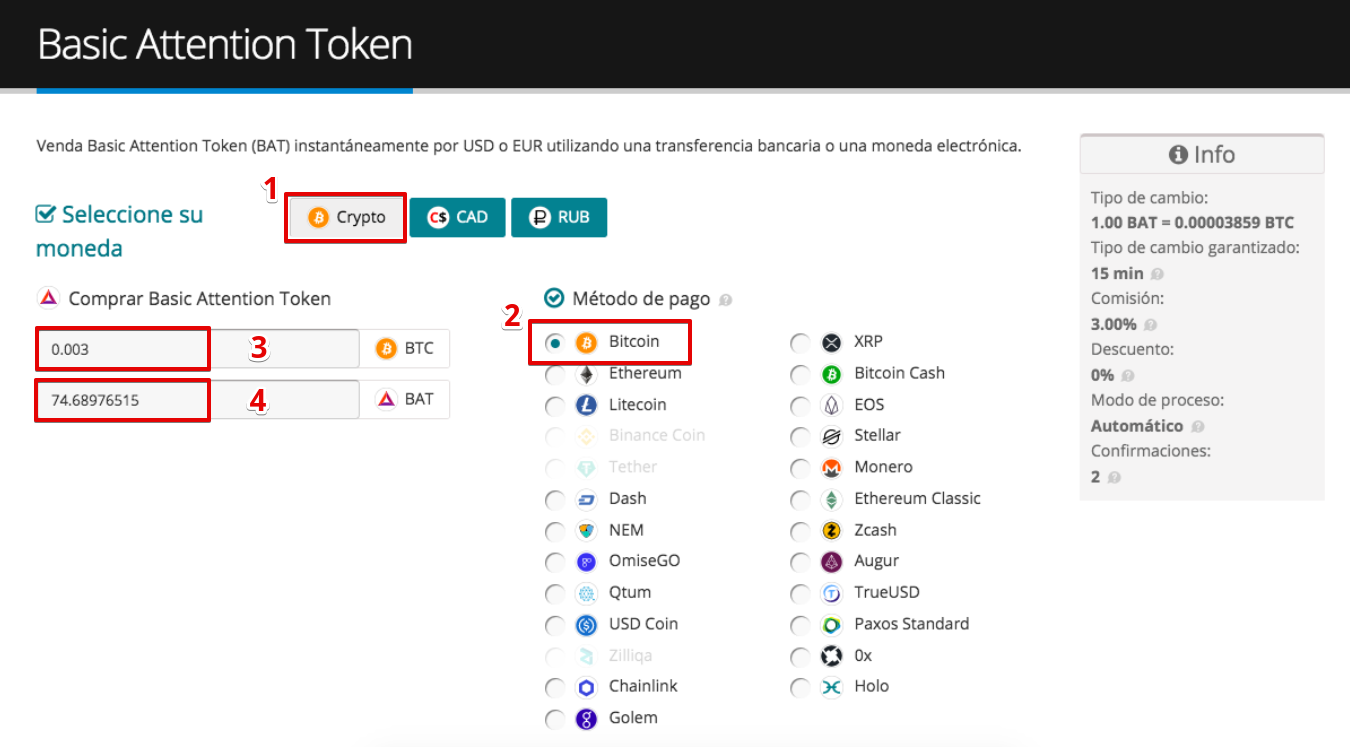
Task: Click the BAT amount input field
Action: coord(198,399)
